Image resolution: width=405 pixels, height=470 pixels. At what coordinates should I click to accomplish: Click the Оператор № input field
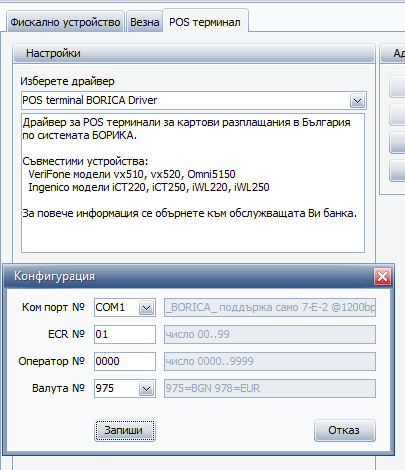tap(125, 361)
